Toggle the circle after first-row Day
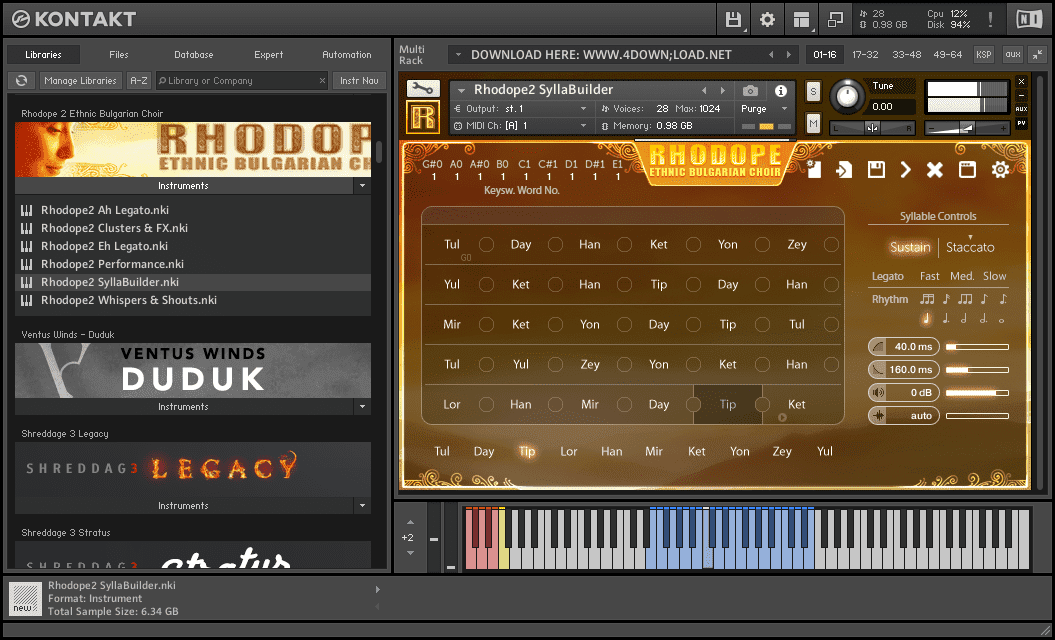 click(555, 244)
